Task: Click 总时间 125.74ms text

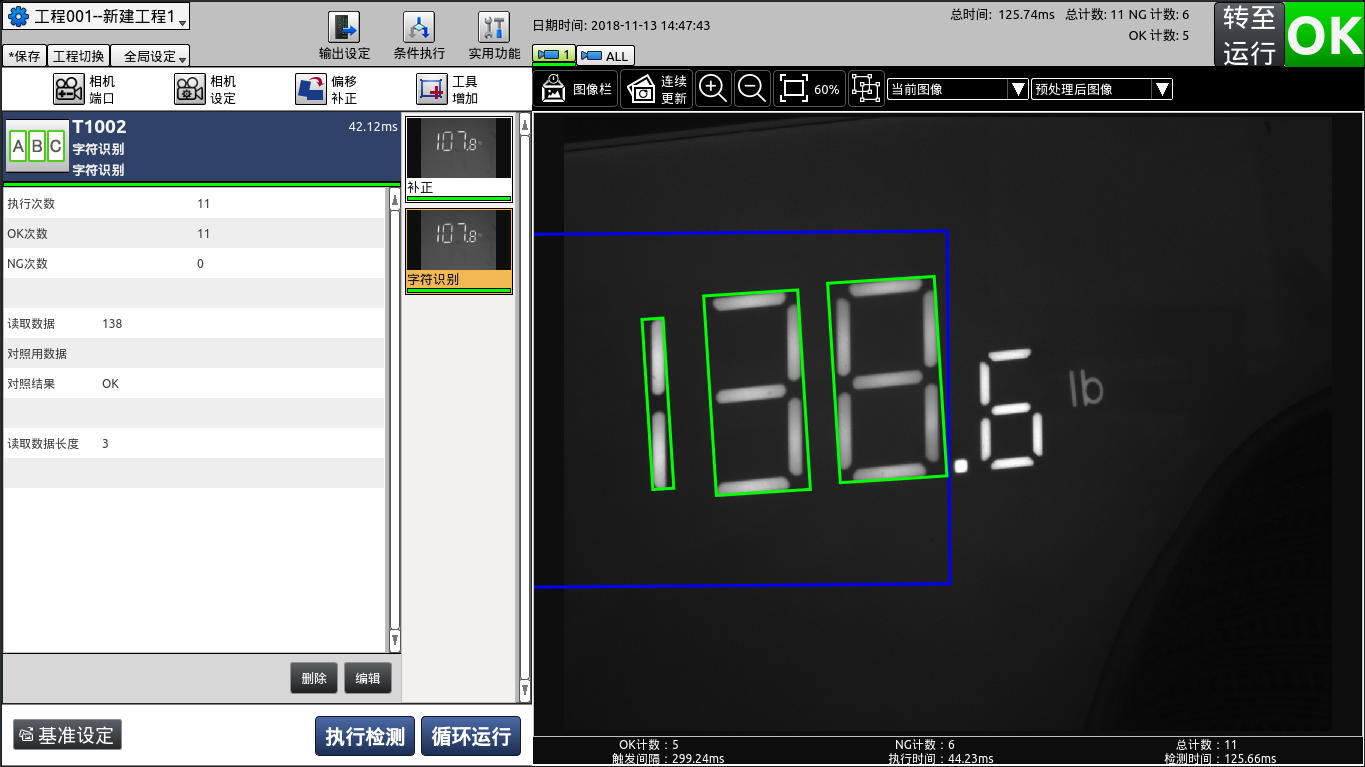Action: 1002,14
